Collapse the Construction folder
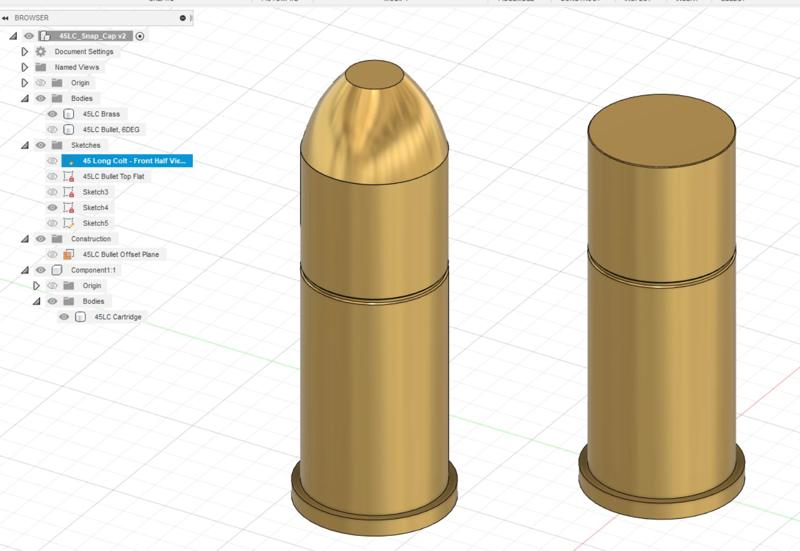Screen dimensions: 800x551 [24, 239]
